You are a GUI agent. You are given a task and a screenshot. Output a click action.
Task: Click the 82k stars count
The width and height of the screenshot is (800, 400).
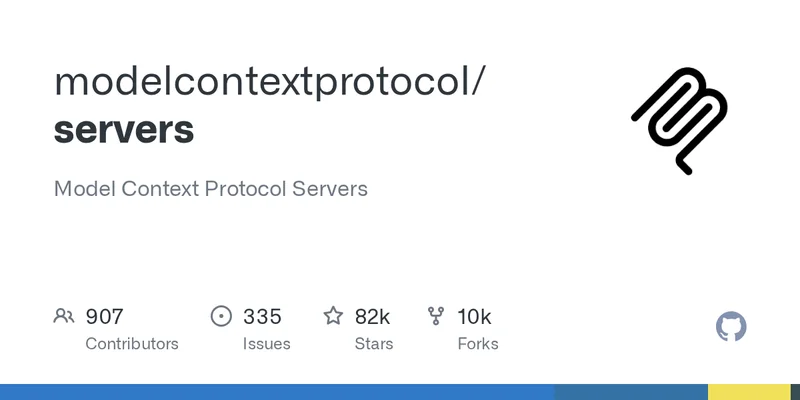[372, 317]
